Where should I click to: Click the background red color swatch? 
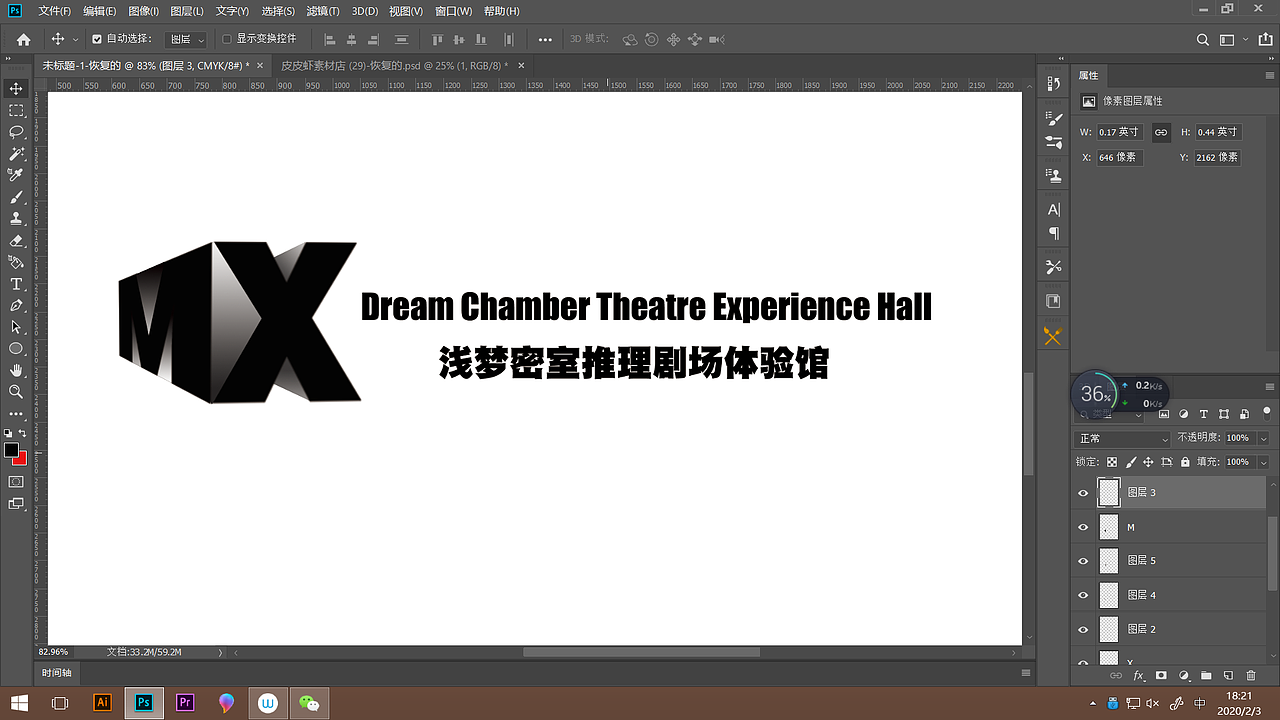pyautogui.click(x=21, y=459)
